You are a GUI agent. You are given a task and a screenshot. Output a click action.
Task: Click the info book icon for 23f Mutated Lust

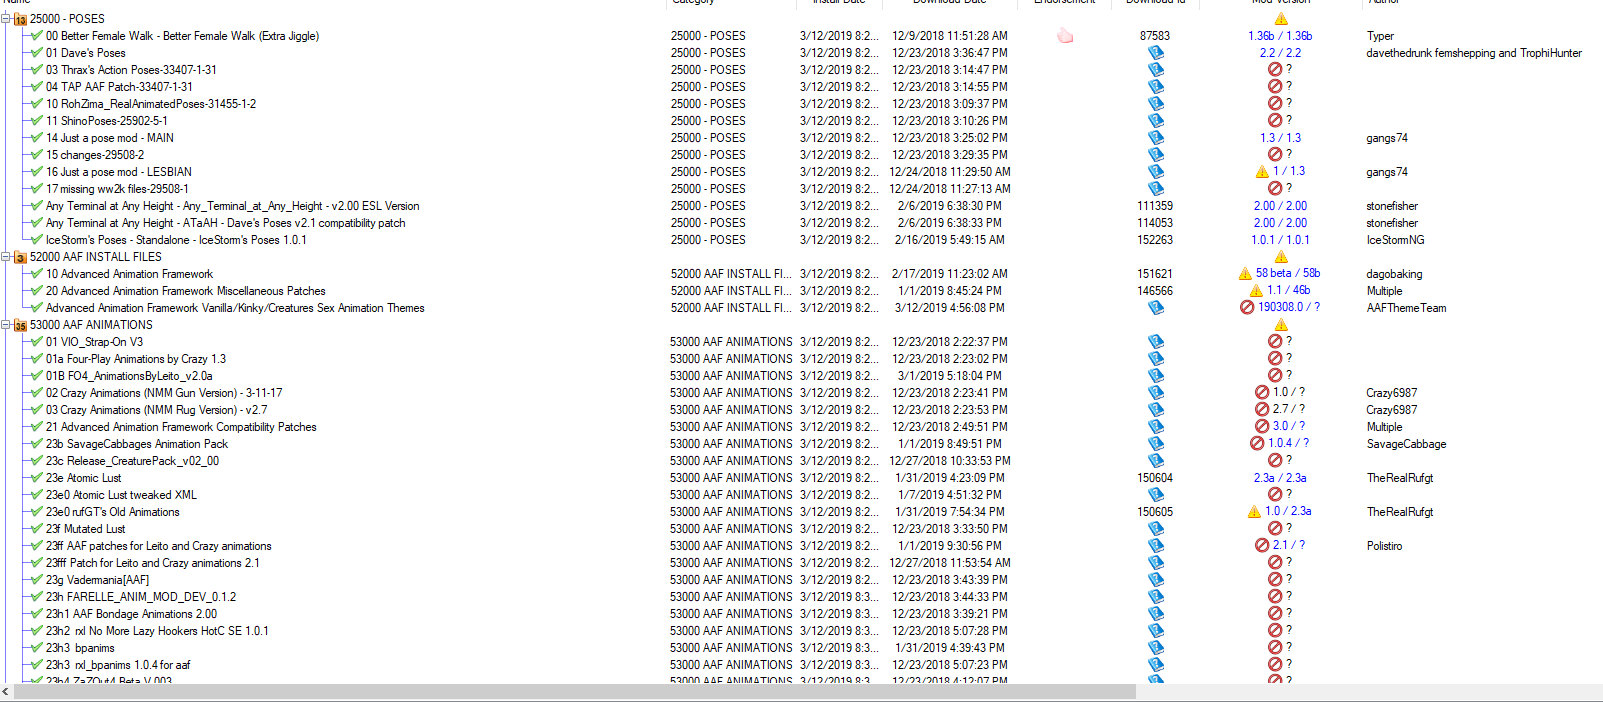[1155, 529]
